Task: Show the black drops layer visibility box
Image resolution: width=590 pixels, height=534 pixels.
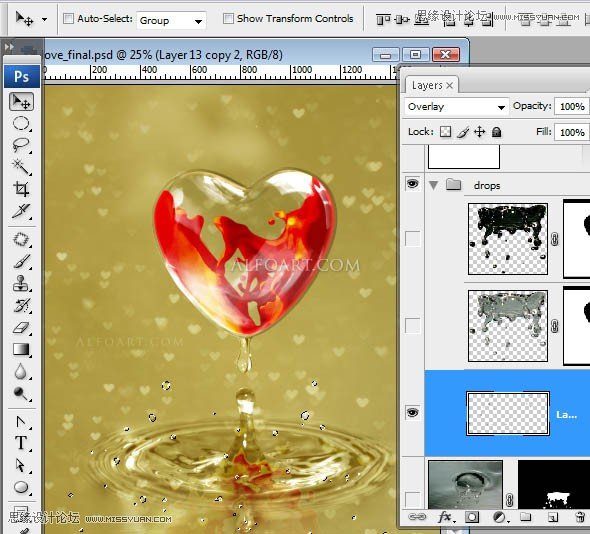Action: point(412,239)
